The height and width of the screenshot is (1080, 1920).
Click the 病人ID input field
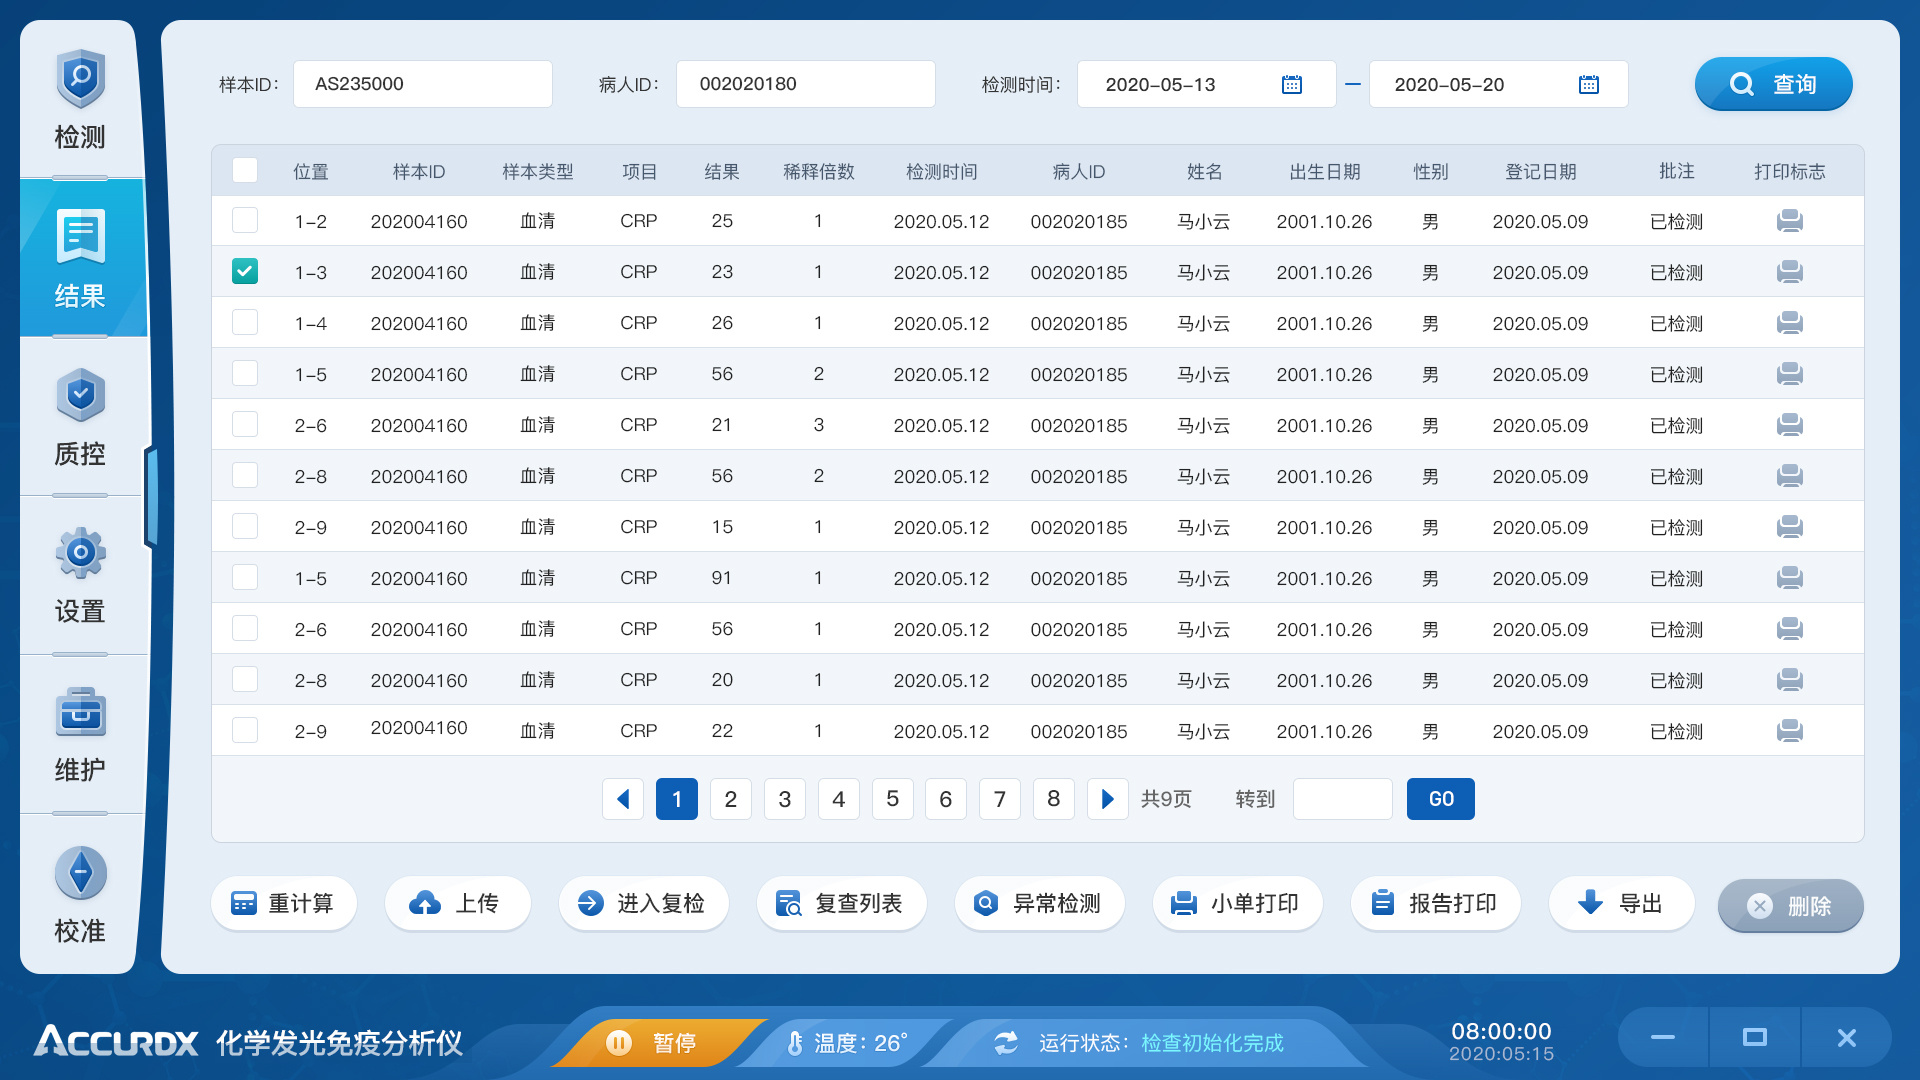(806, 84)
